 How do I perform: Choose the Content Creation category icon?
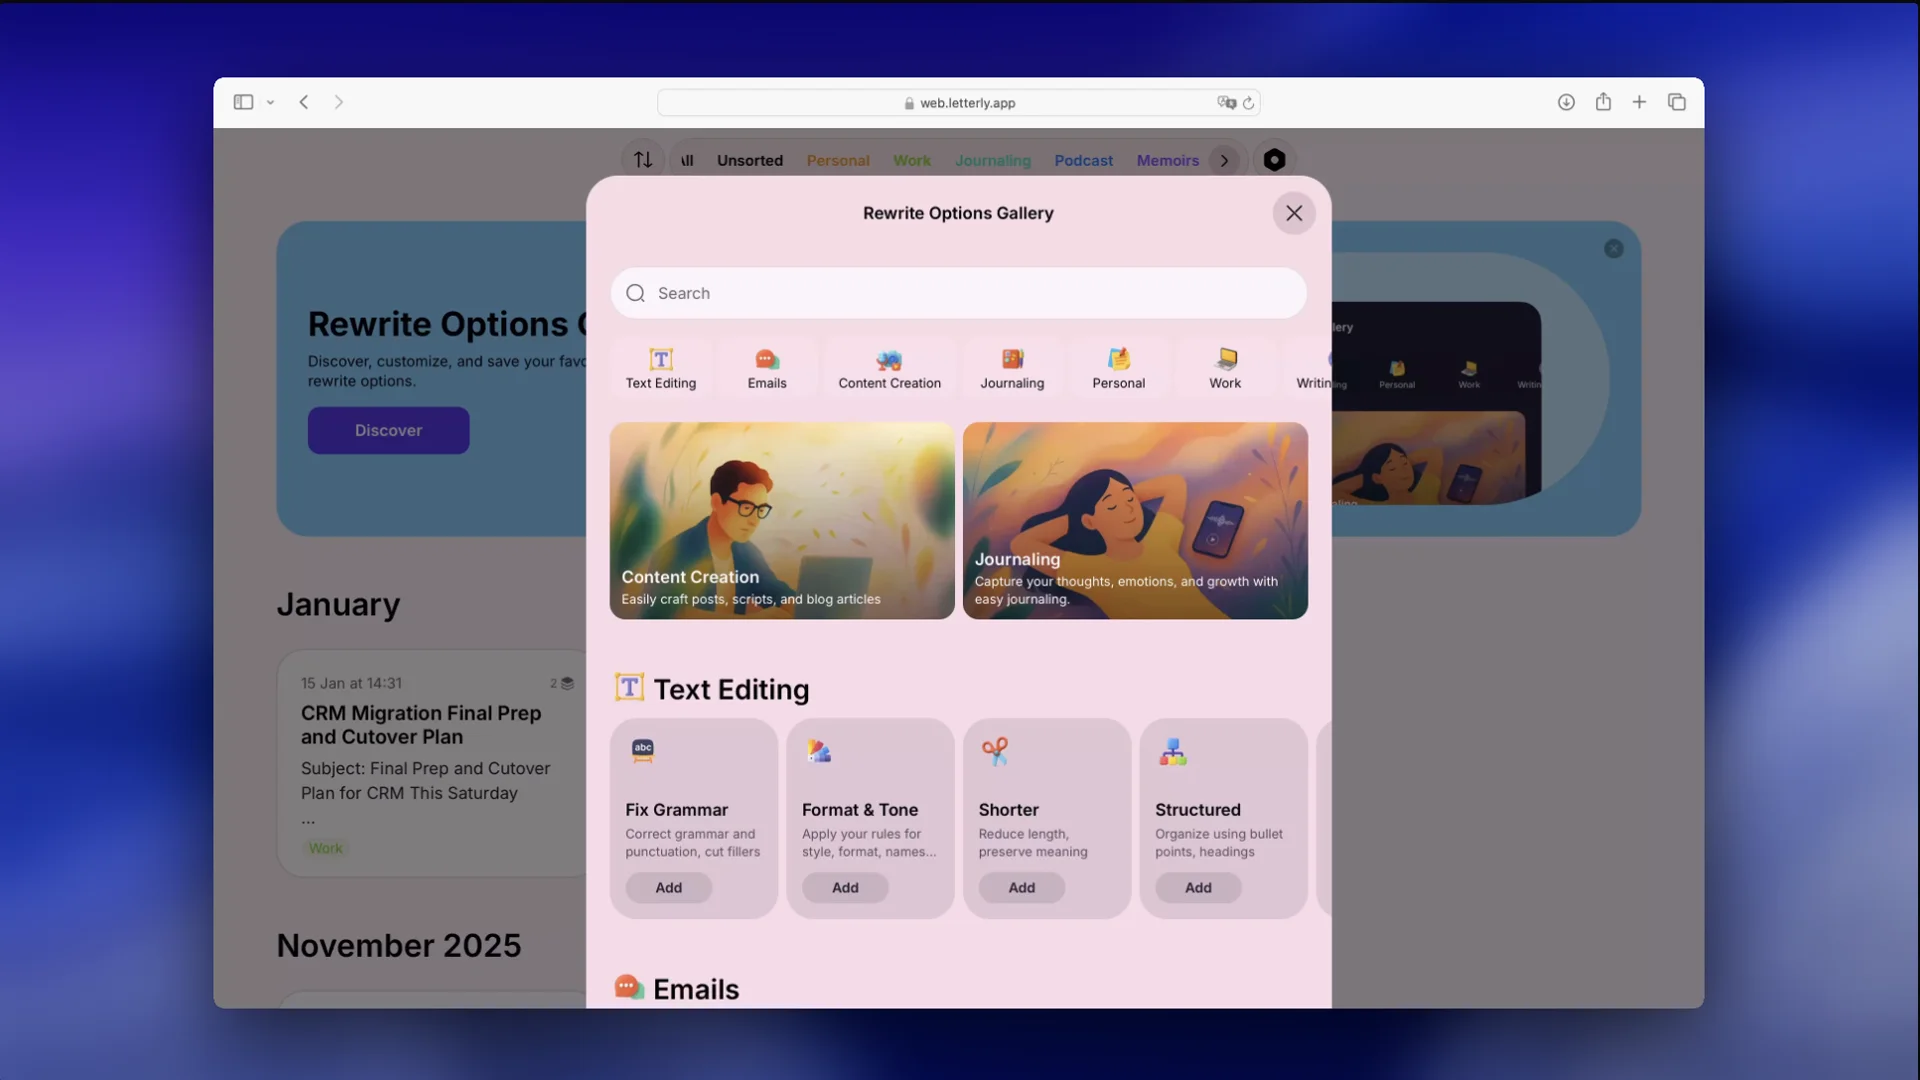tap(889, 360)
